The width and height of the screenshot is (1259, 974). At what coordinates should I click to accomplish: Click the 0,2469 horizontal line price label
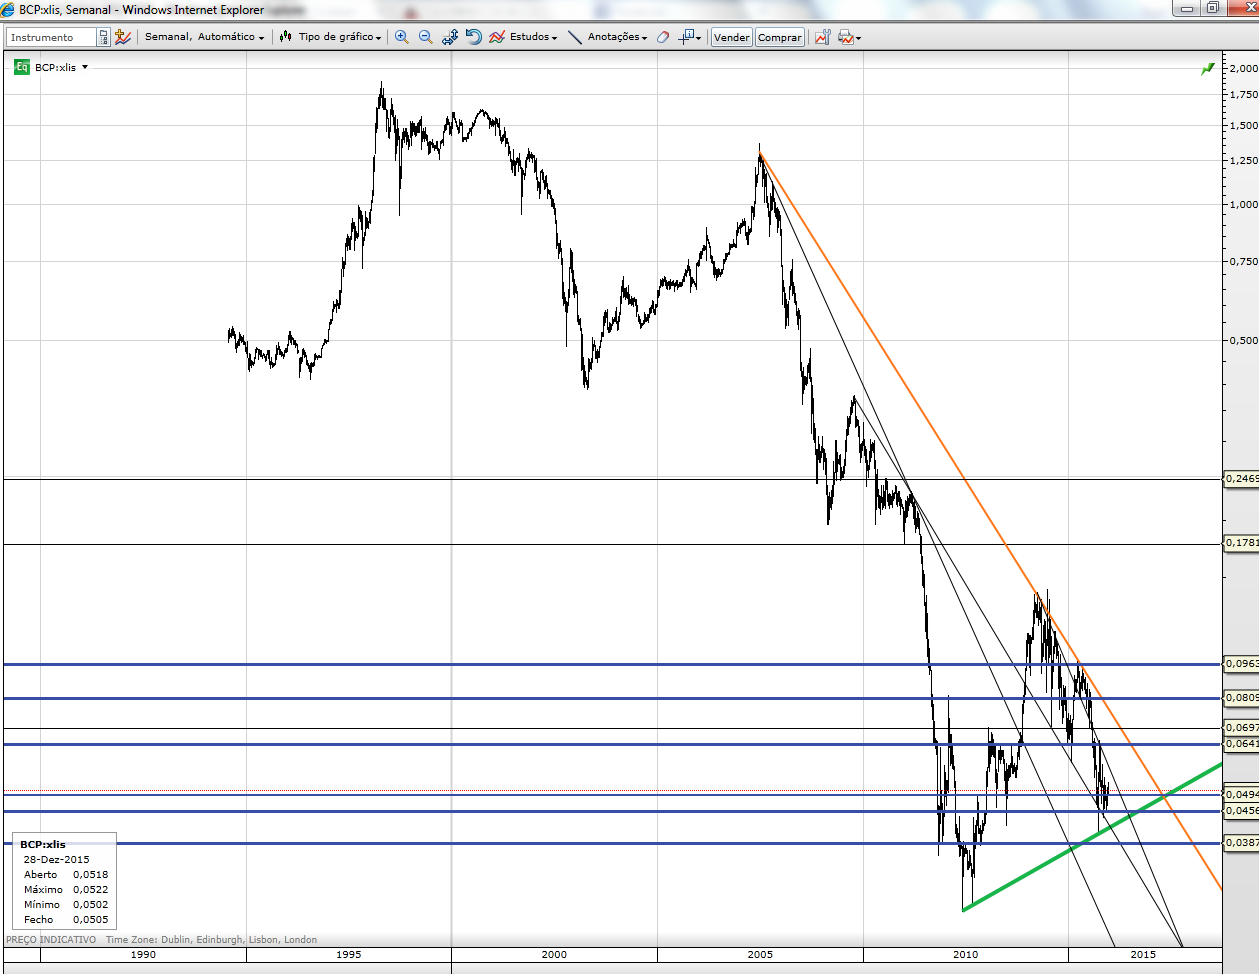(1242, 479)
